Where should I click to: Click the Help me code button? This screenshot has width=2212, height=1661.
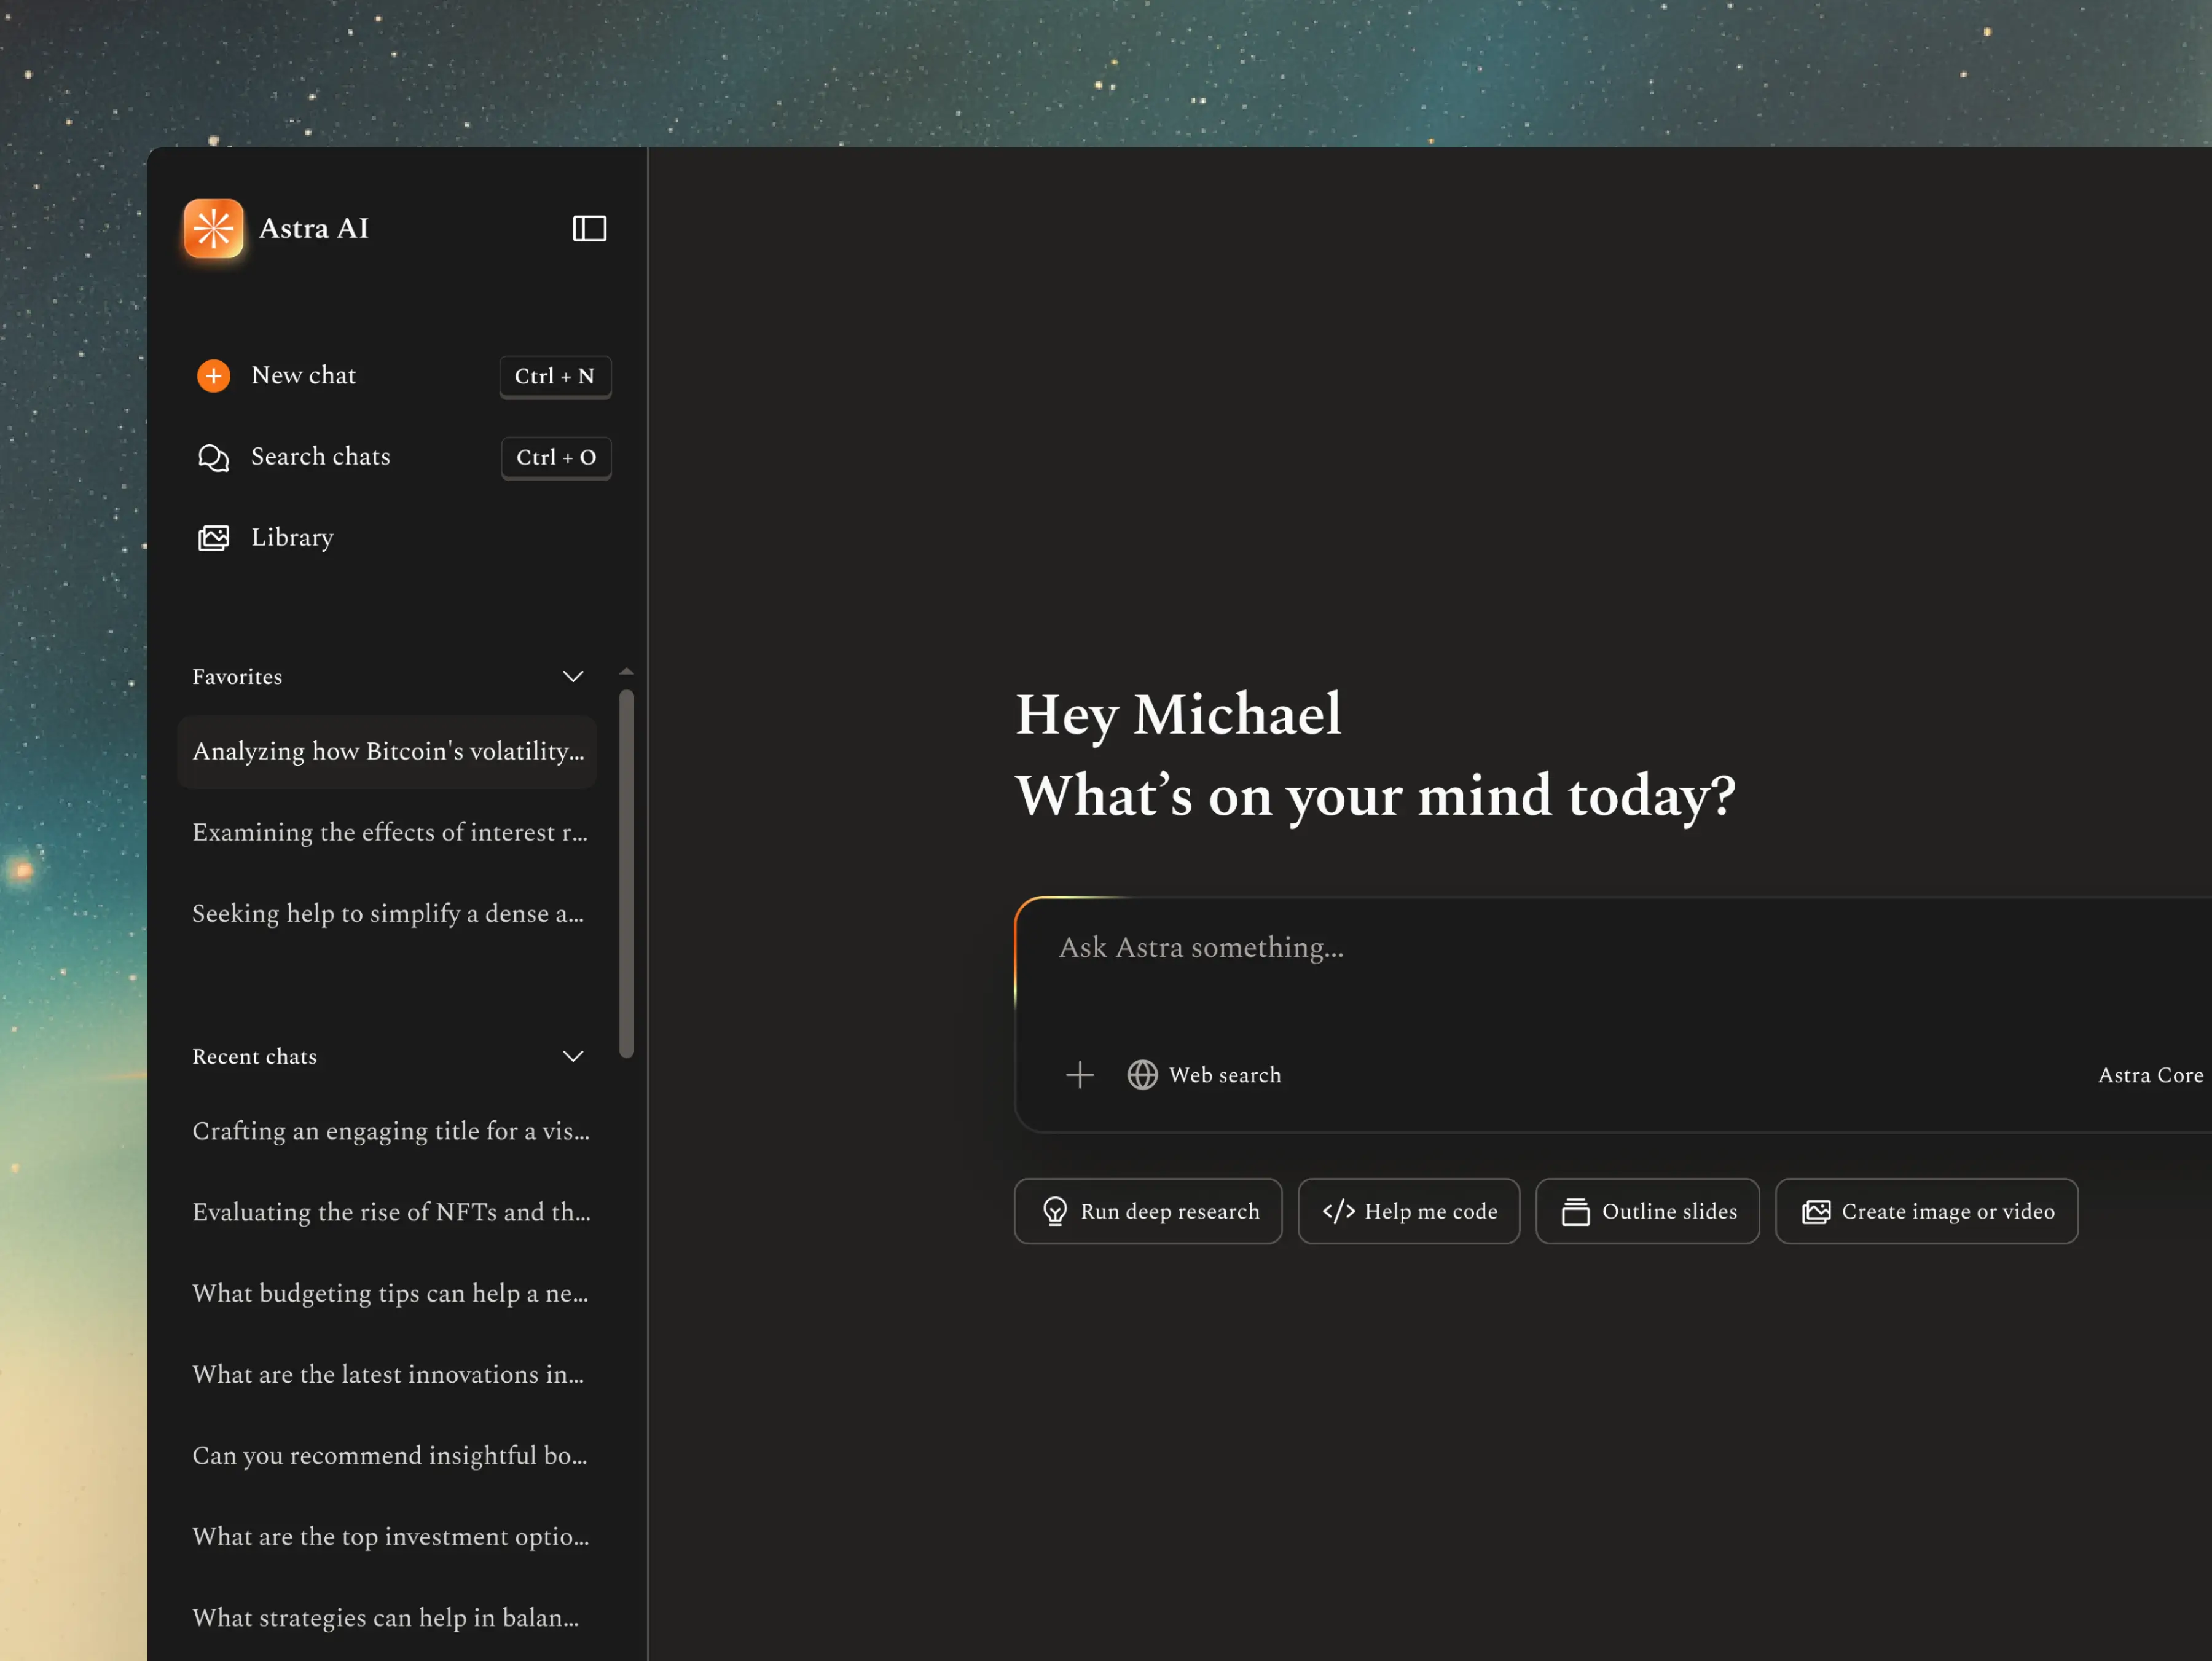1408,1211
